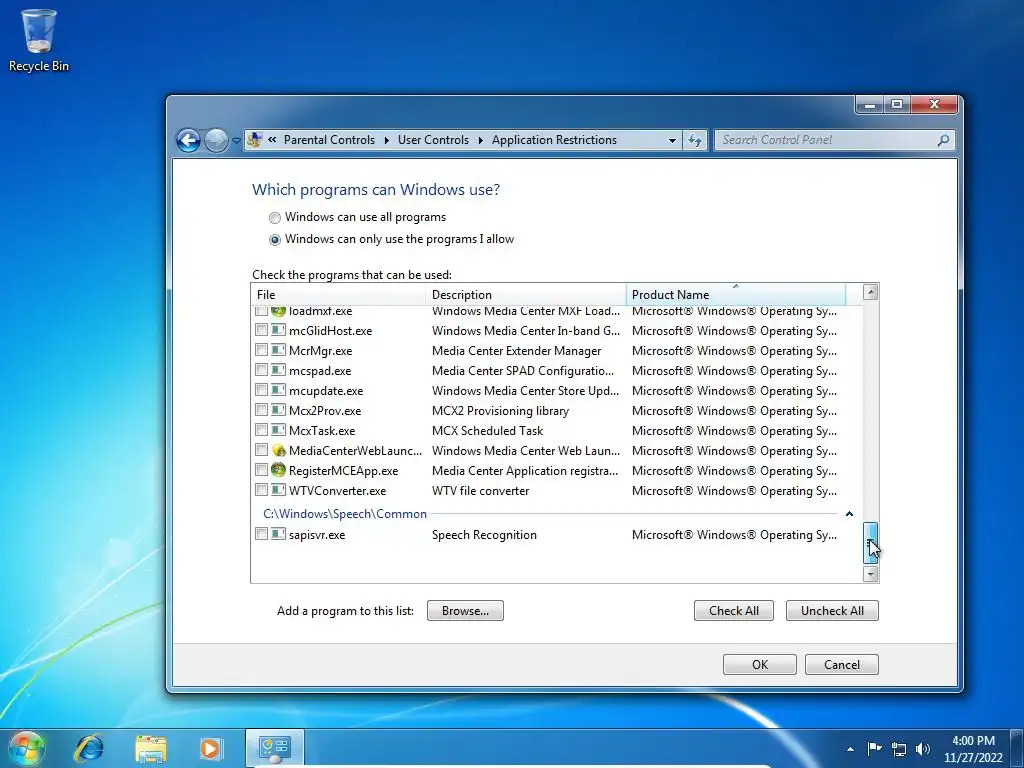Check the RegisterMCEApp.exe checkbox

(x=261, y=470)
